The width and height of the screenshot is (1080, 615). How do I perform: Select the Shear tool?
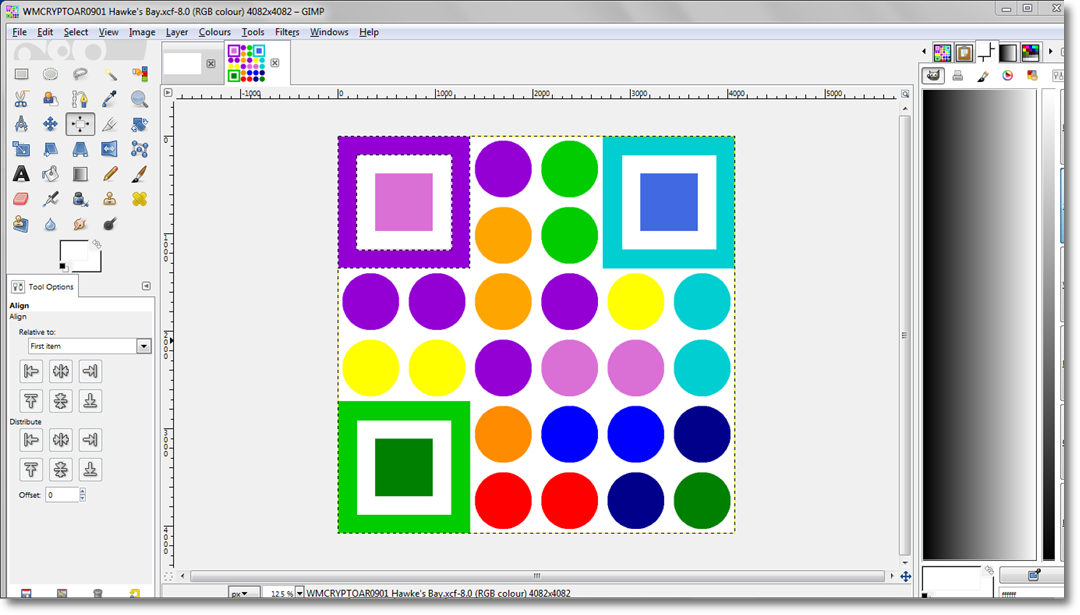coord(50,149)
